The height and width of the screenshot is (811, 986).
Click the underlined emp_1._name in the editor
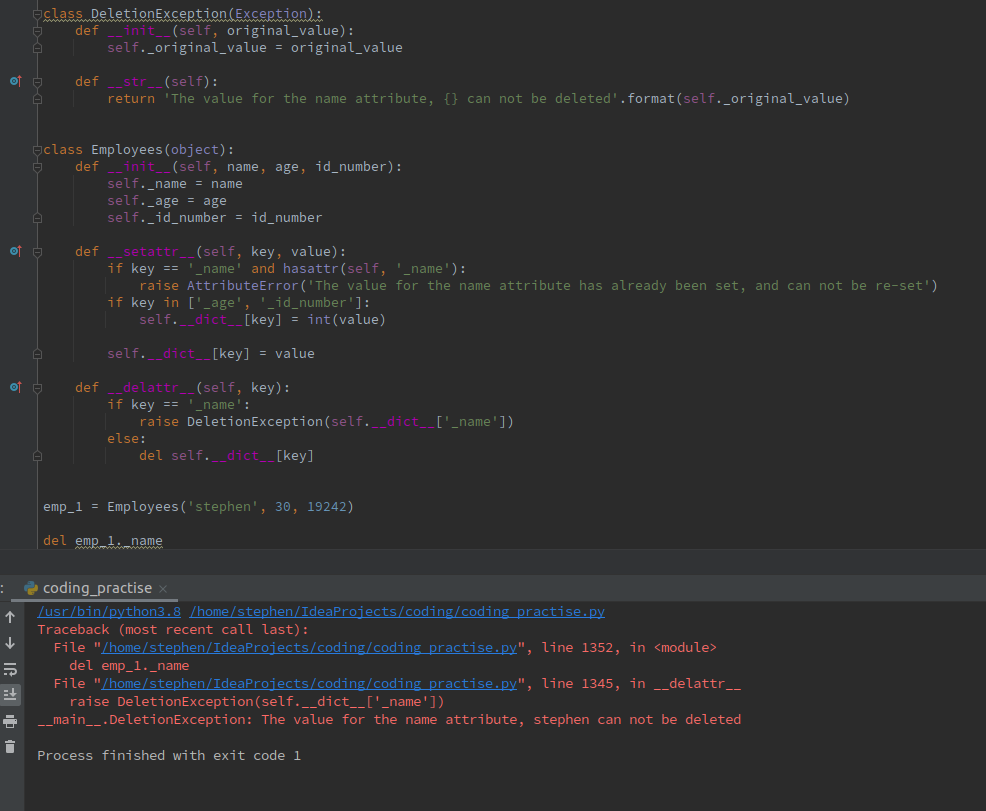[118, 540]
